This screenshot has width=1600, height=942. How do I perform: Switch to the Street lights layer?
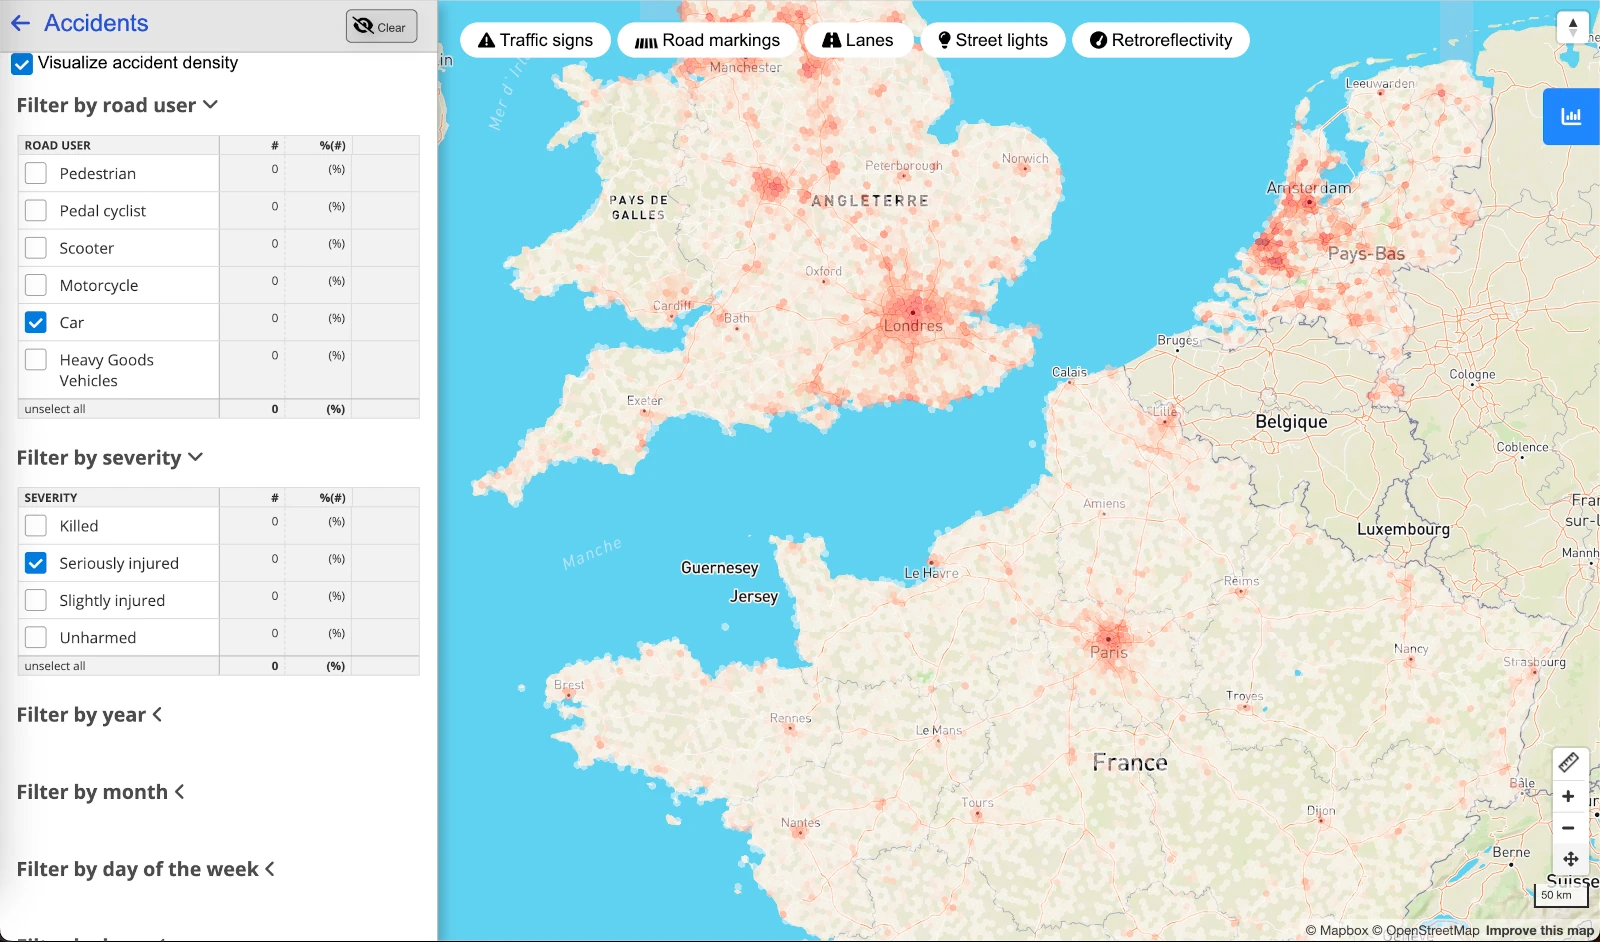pyautogui.click(x=993, y=40)
